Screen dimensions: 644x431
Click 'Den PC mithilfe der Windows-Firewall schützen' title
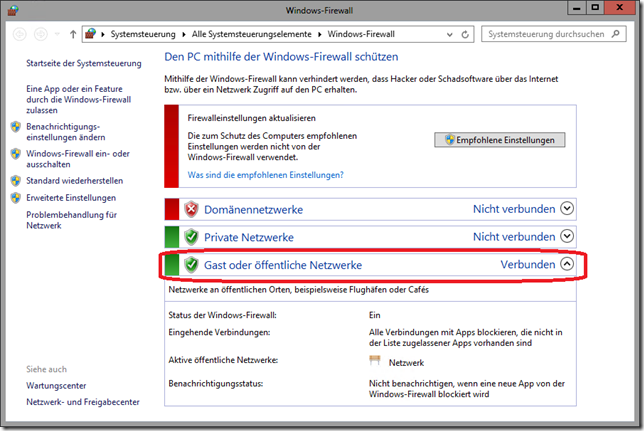[x=281, y=57]
